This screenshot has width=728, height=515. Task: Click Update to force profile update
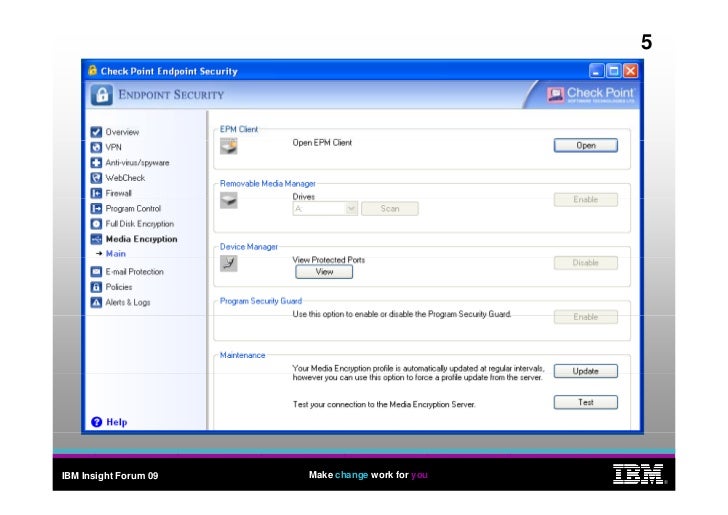click(585, 372)
